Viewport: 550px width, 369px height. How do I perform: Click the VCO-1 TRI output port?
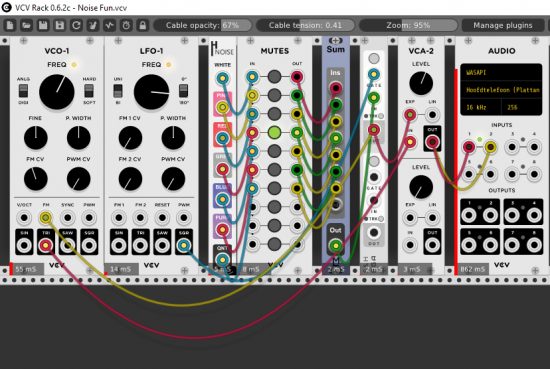click(x=46, y=245)
